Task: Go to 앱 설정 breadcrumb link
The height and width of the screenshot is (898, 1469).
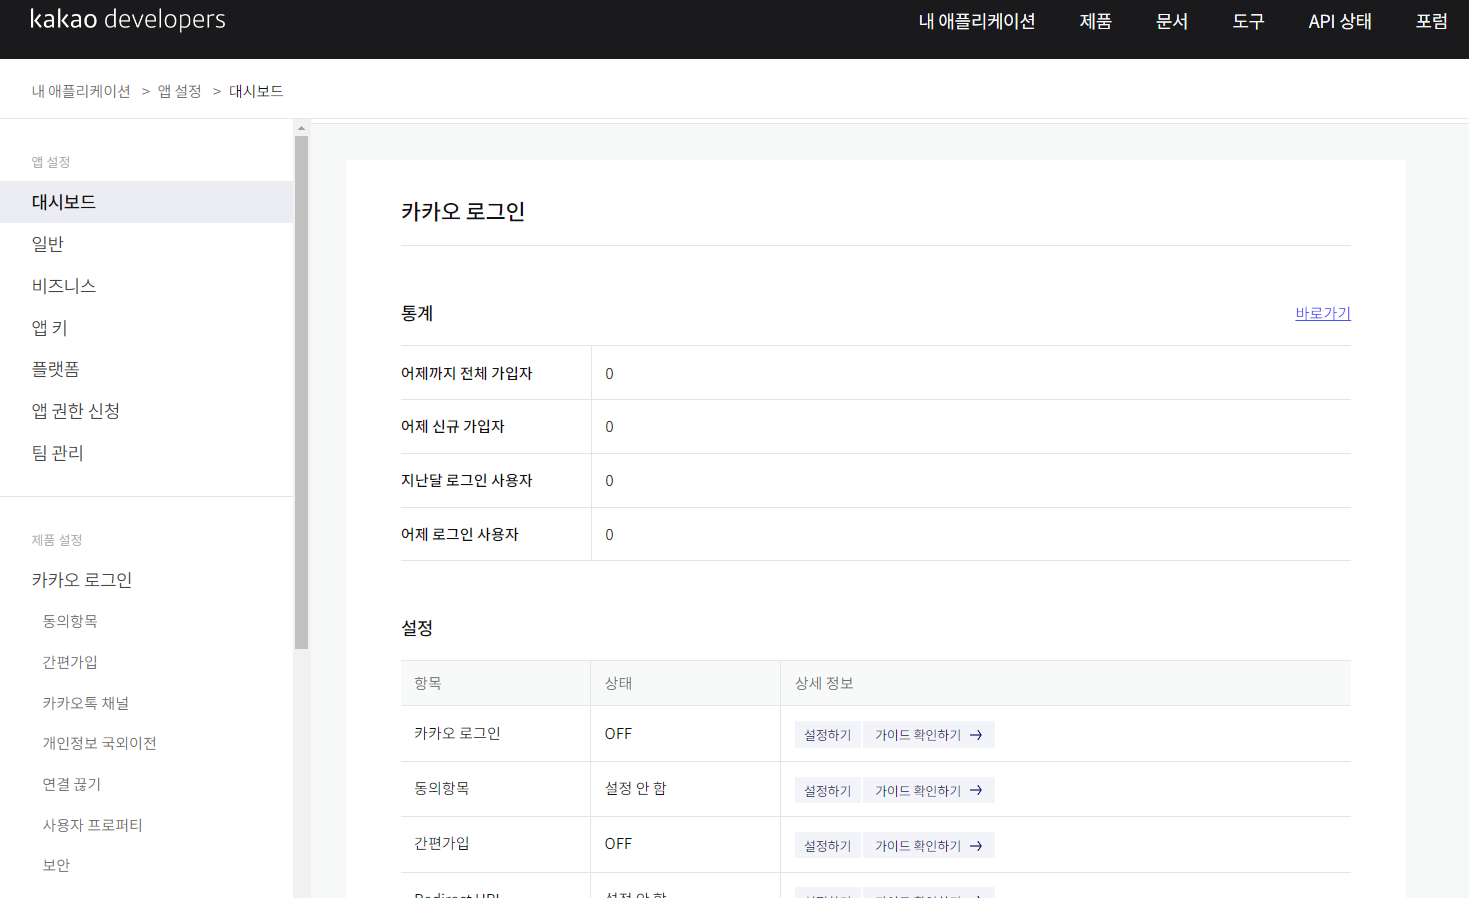Action: tap(180, 91)
